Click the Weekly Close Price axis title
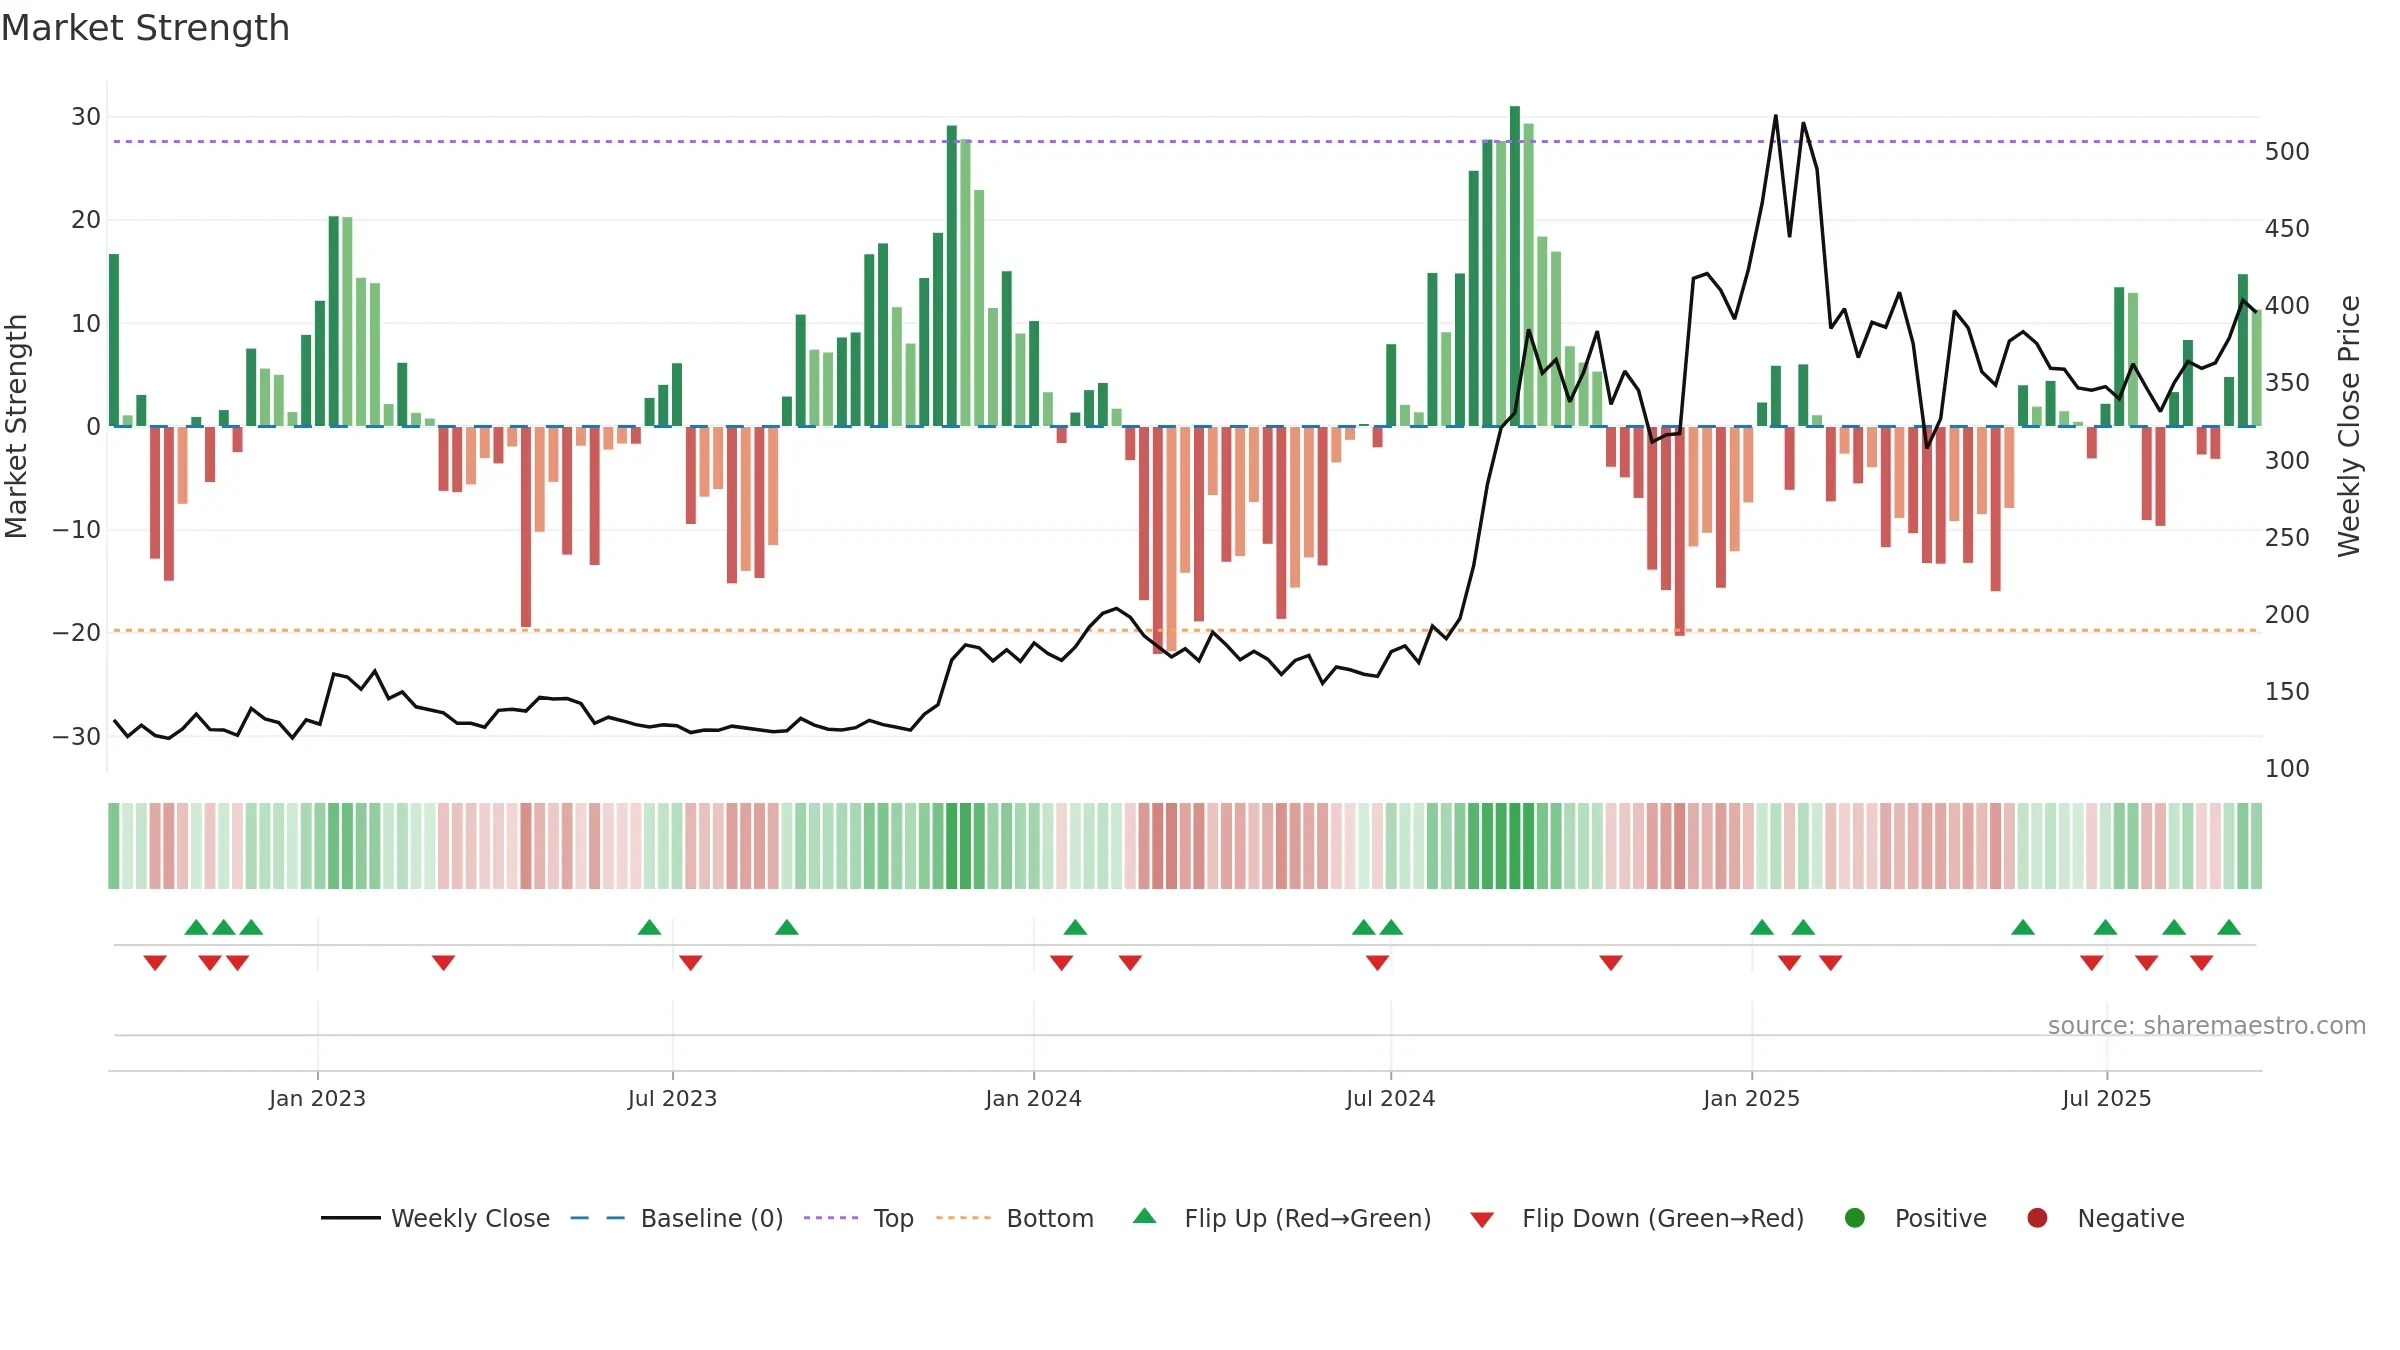 coord(2349,426)
